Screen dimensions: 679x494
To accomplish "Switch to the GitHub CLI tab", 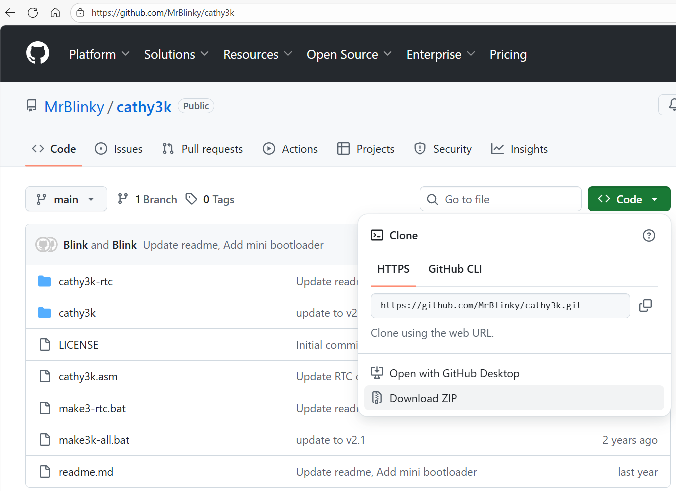I will [x=455, y=269].
